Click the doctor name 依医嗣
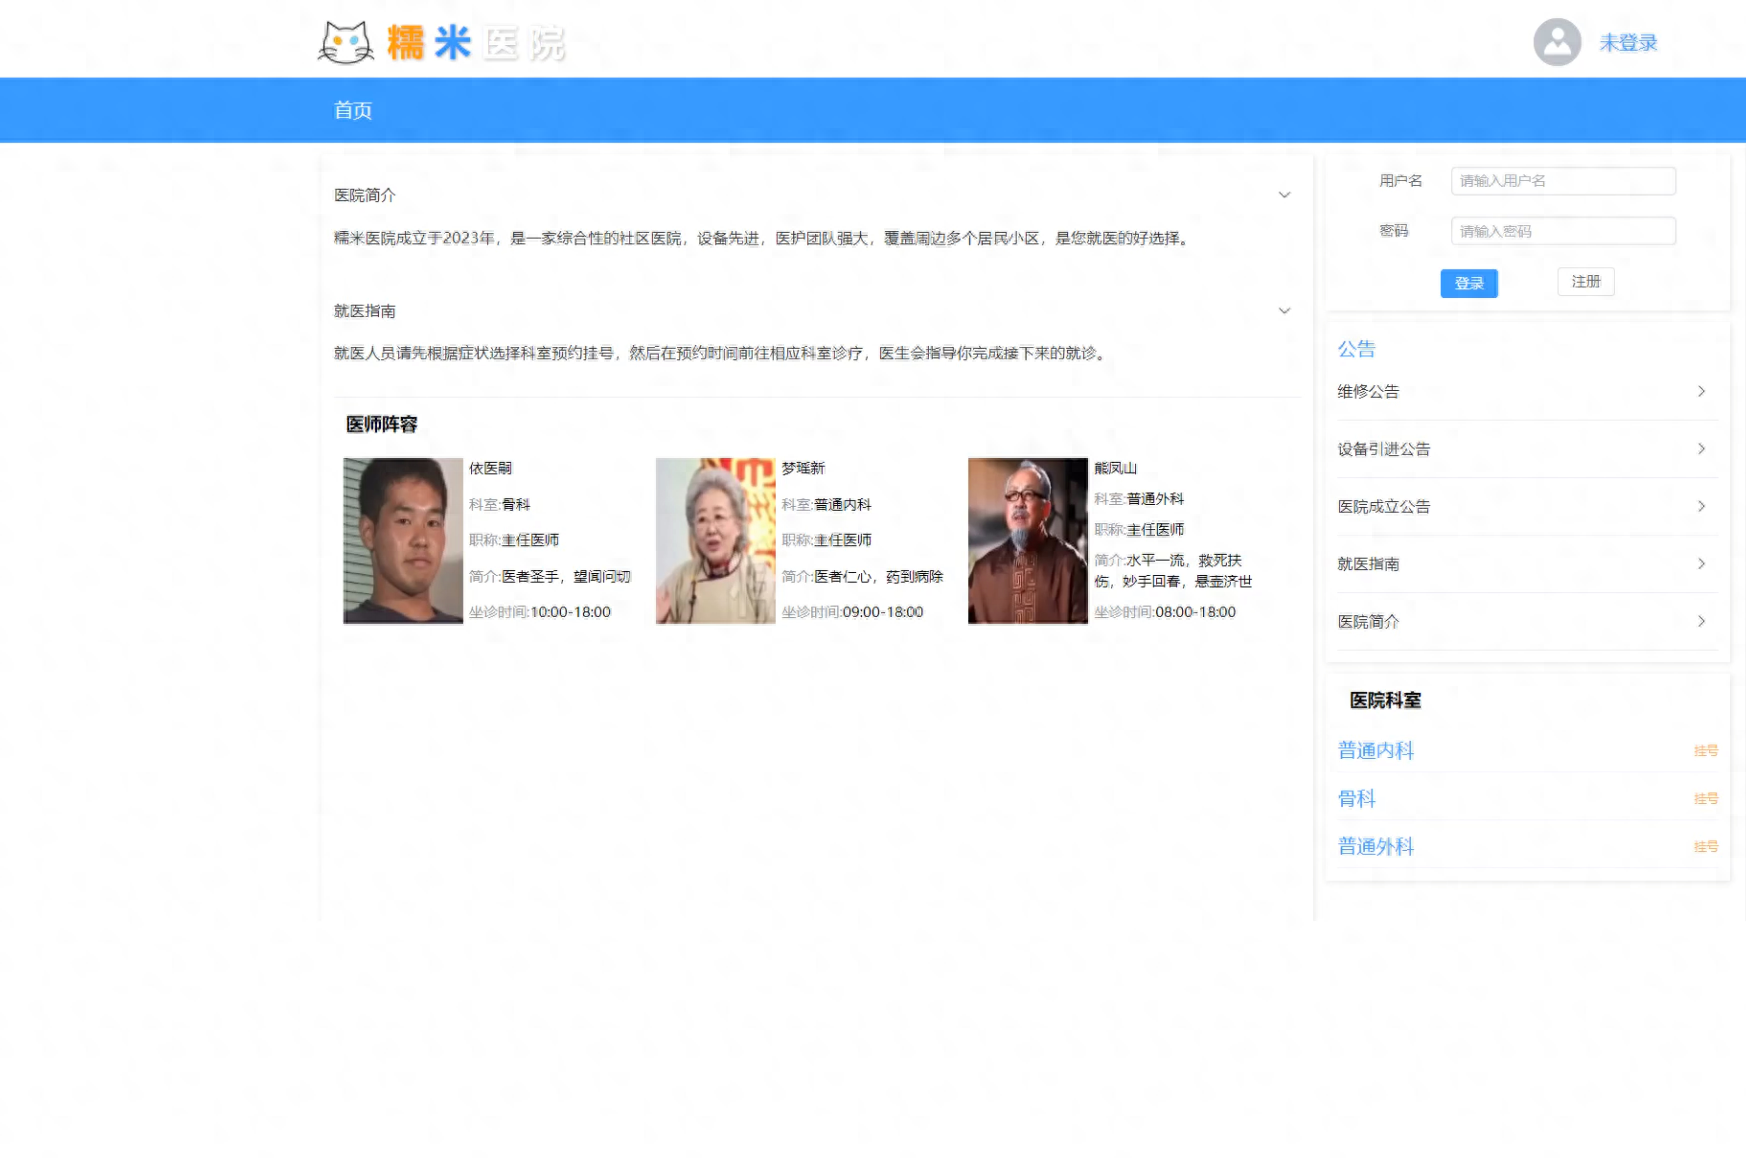 point(490,468)
